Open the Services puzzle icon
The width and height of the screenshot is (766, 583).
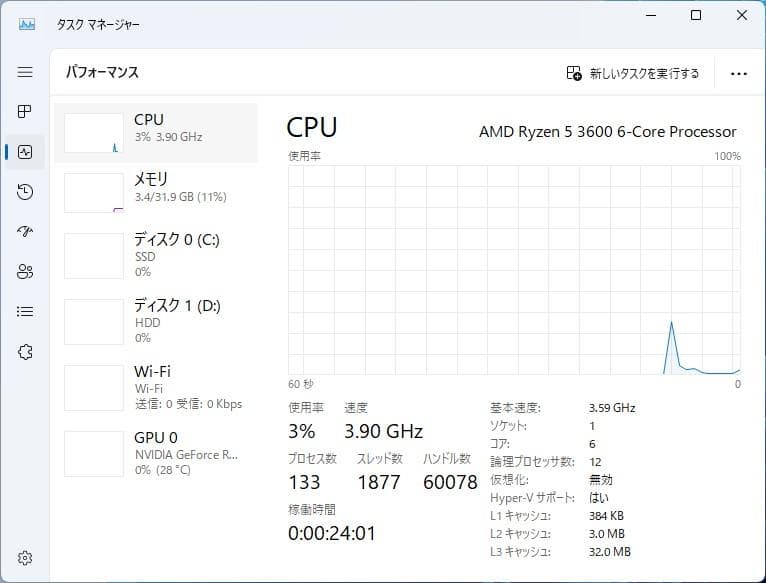pyautogui.click(x=25, y=352)
